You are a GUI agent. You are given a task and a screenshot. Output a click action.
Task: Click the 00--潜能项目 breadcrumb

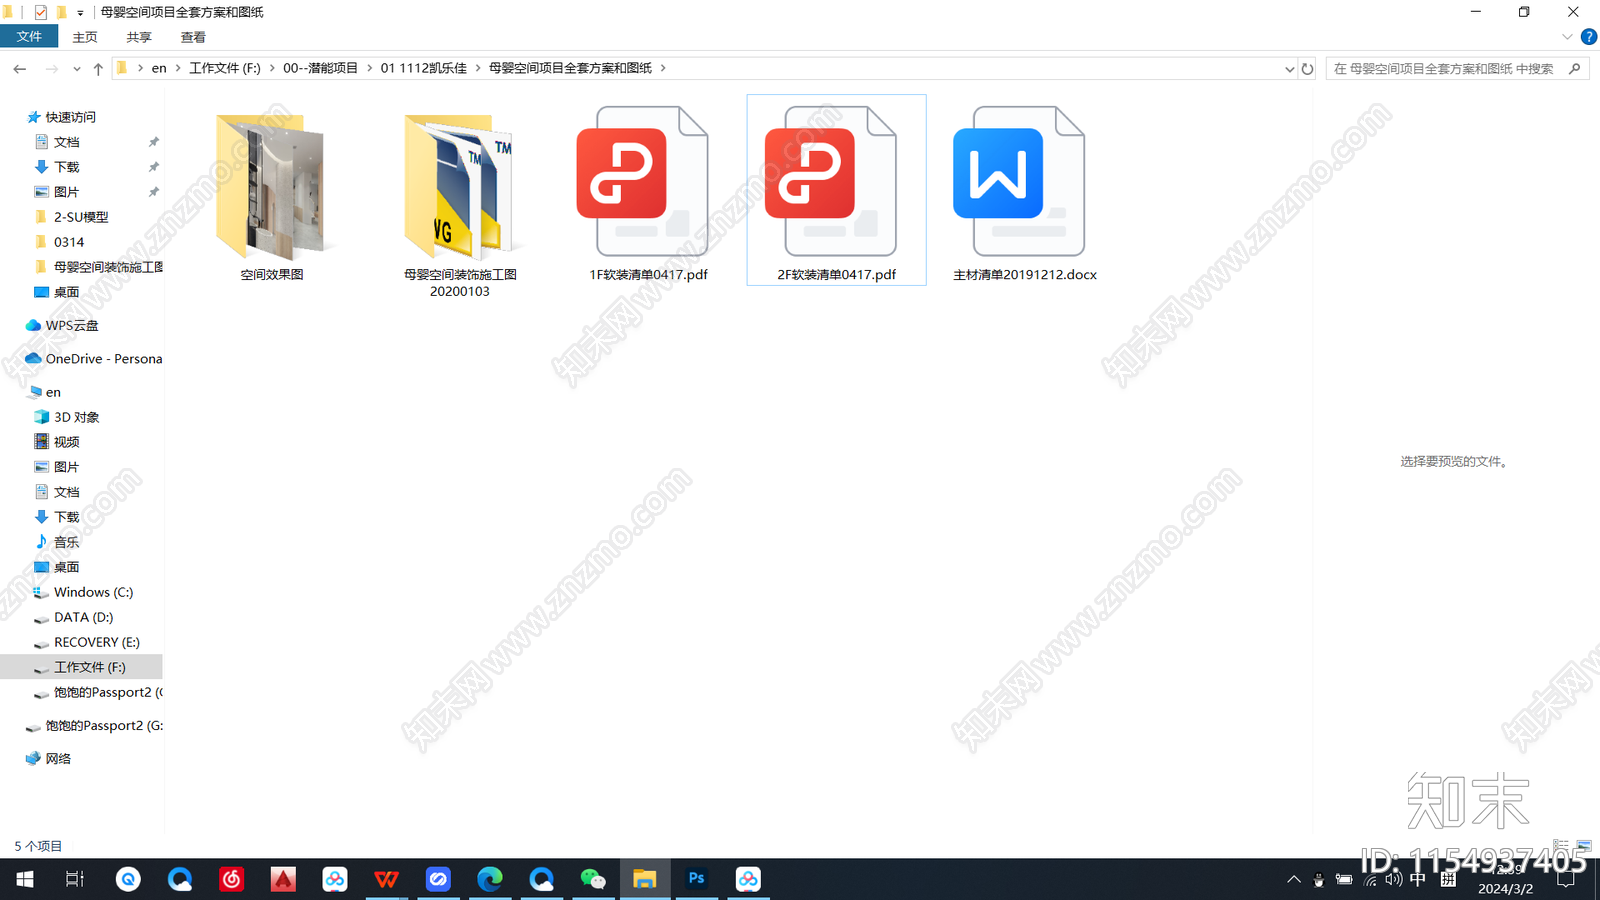point(320,68)
